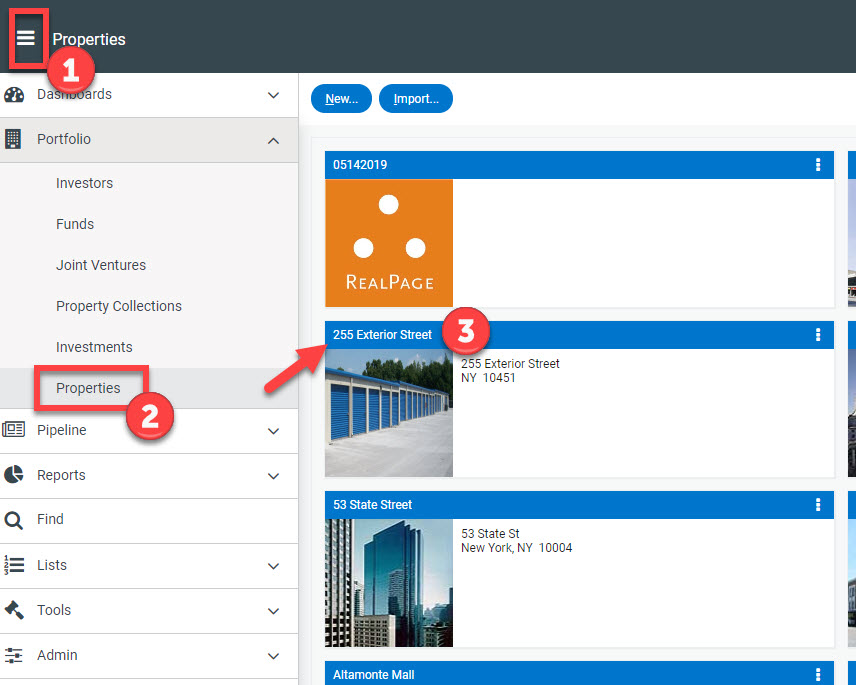
Task: Select the Dashboards icon in sidebar
Action: [x=14, y=93]
